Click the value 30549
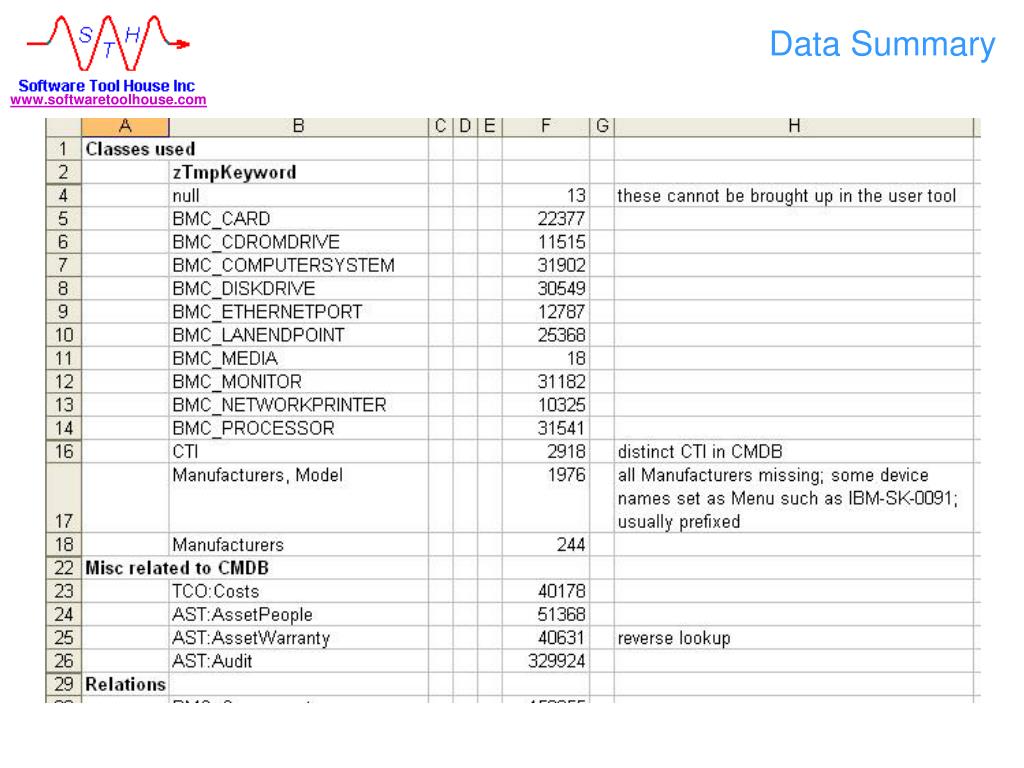Screen dimensions: 1024x768 click(x=561, y=289)
